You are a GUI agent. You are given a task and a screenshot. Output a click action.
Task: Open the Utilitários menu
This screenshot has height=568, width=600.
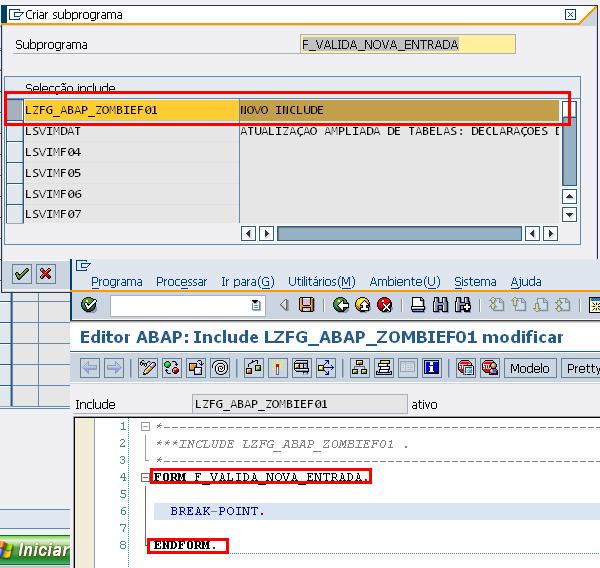[x=321, y=282]
